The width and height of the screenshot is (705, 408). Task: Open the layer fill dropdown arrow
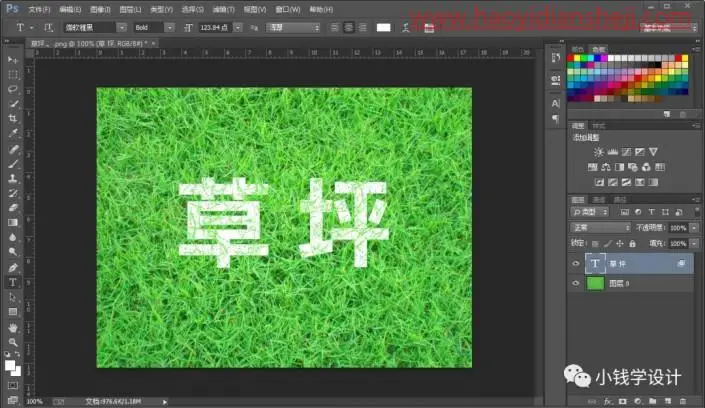[695, 243]
